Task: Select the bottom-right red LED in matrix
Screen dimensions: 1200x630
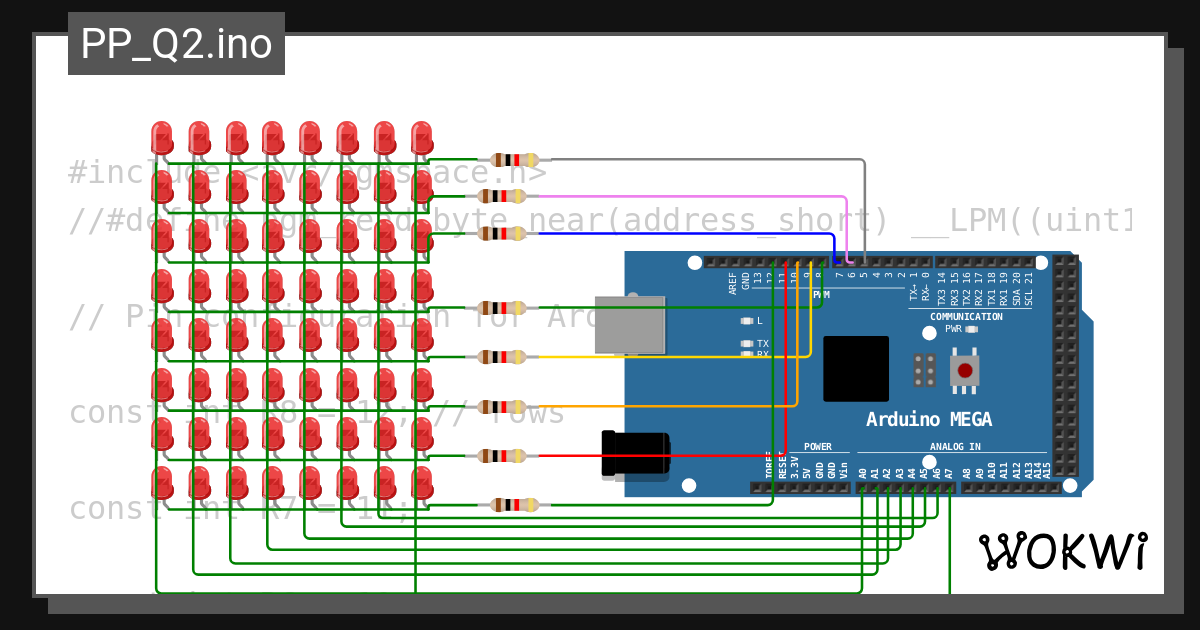Action: 422,485
